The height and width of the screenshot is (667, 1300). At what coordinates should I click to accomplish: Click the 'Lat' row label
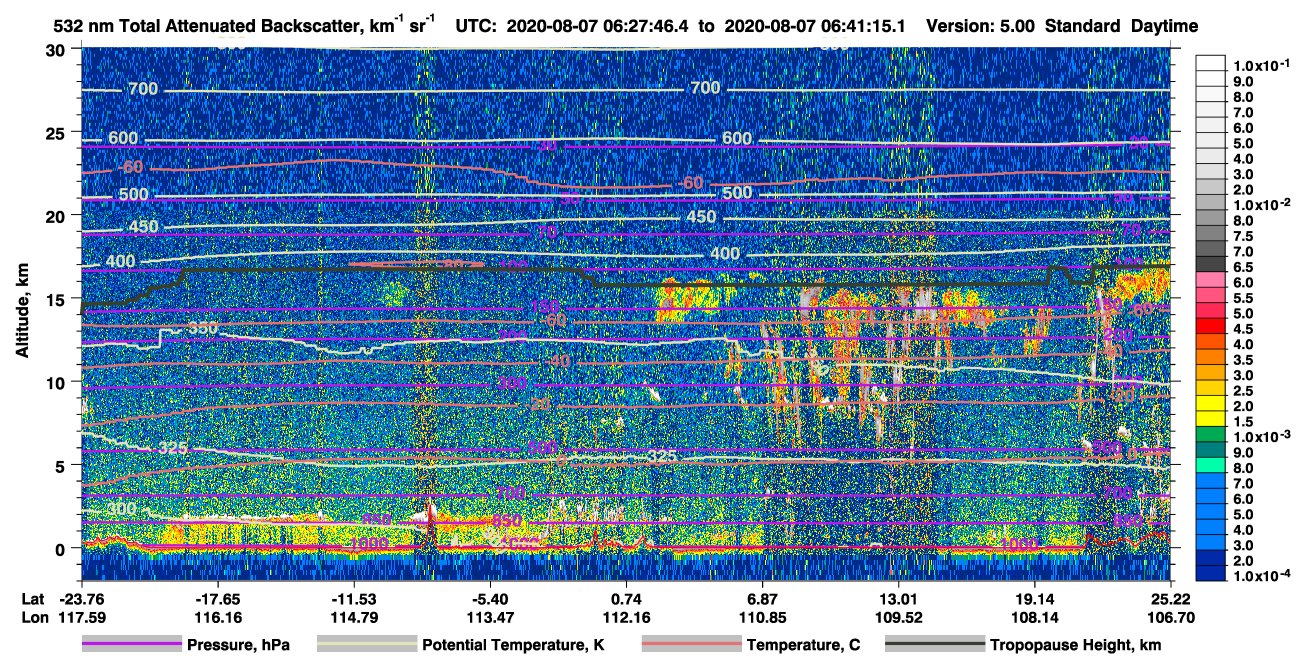click(x=33, y=600)
